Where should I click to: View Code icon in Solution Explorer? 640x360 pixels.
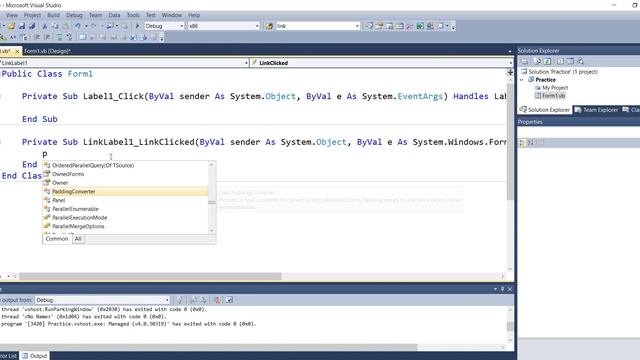[560, 62]
